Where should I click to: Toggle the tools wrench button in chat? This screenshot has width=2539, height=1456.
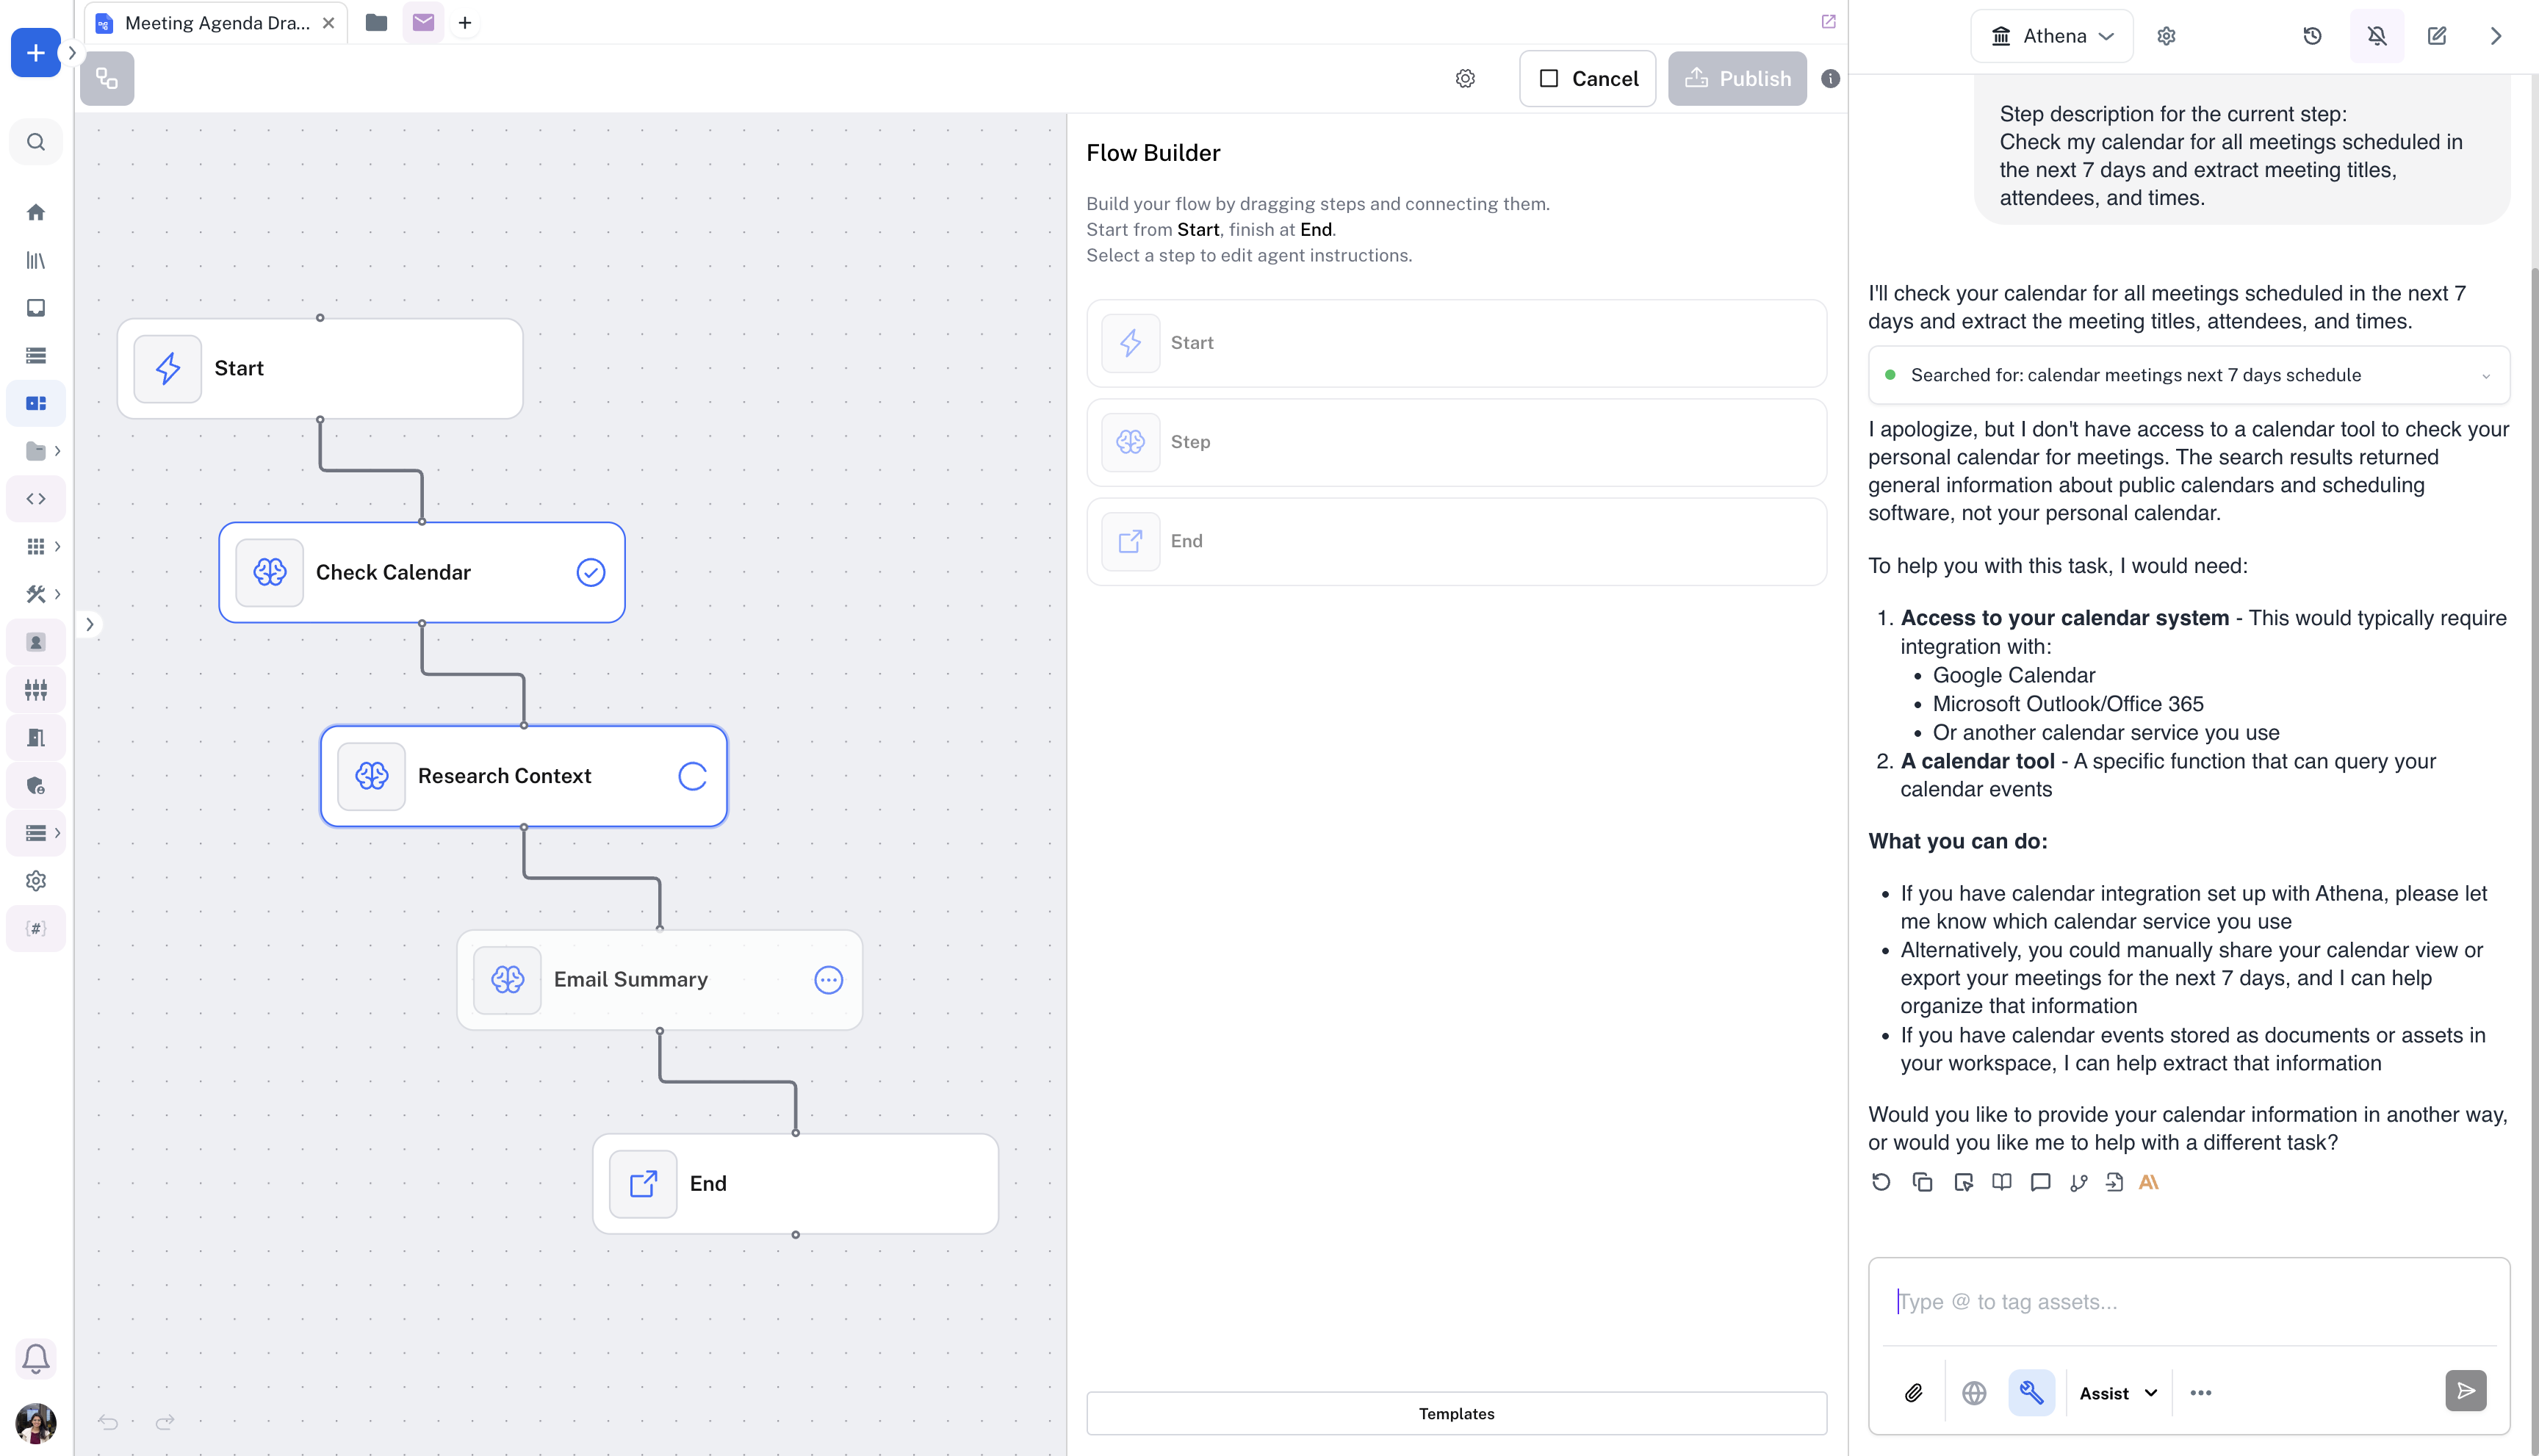pos(2031,1392)
